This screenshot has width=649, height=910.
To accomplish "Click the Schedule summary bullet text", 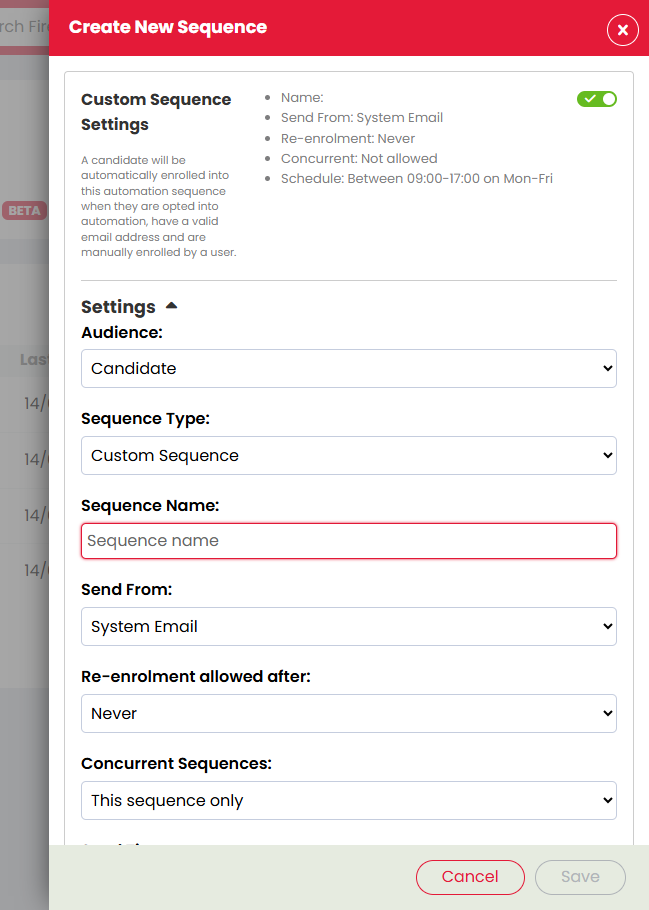I will point(417,179).
